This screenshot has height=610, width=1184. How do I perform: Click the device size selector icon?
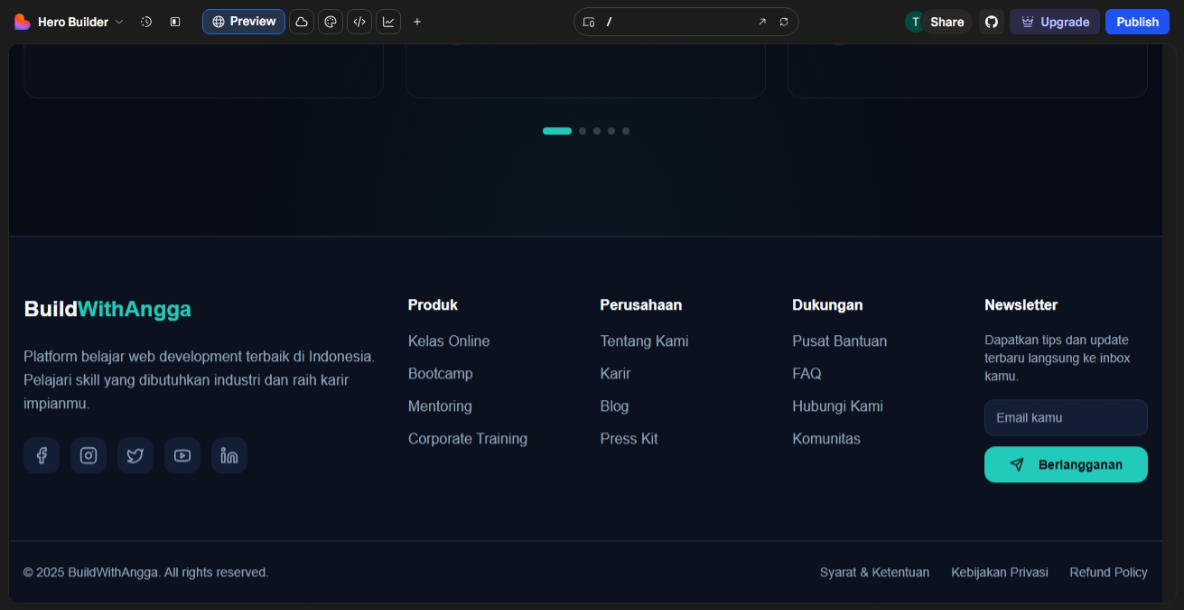(x=589, y=22)
